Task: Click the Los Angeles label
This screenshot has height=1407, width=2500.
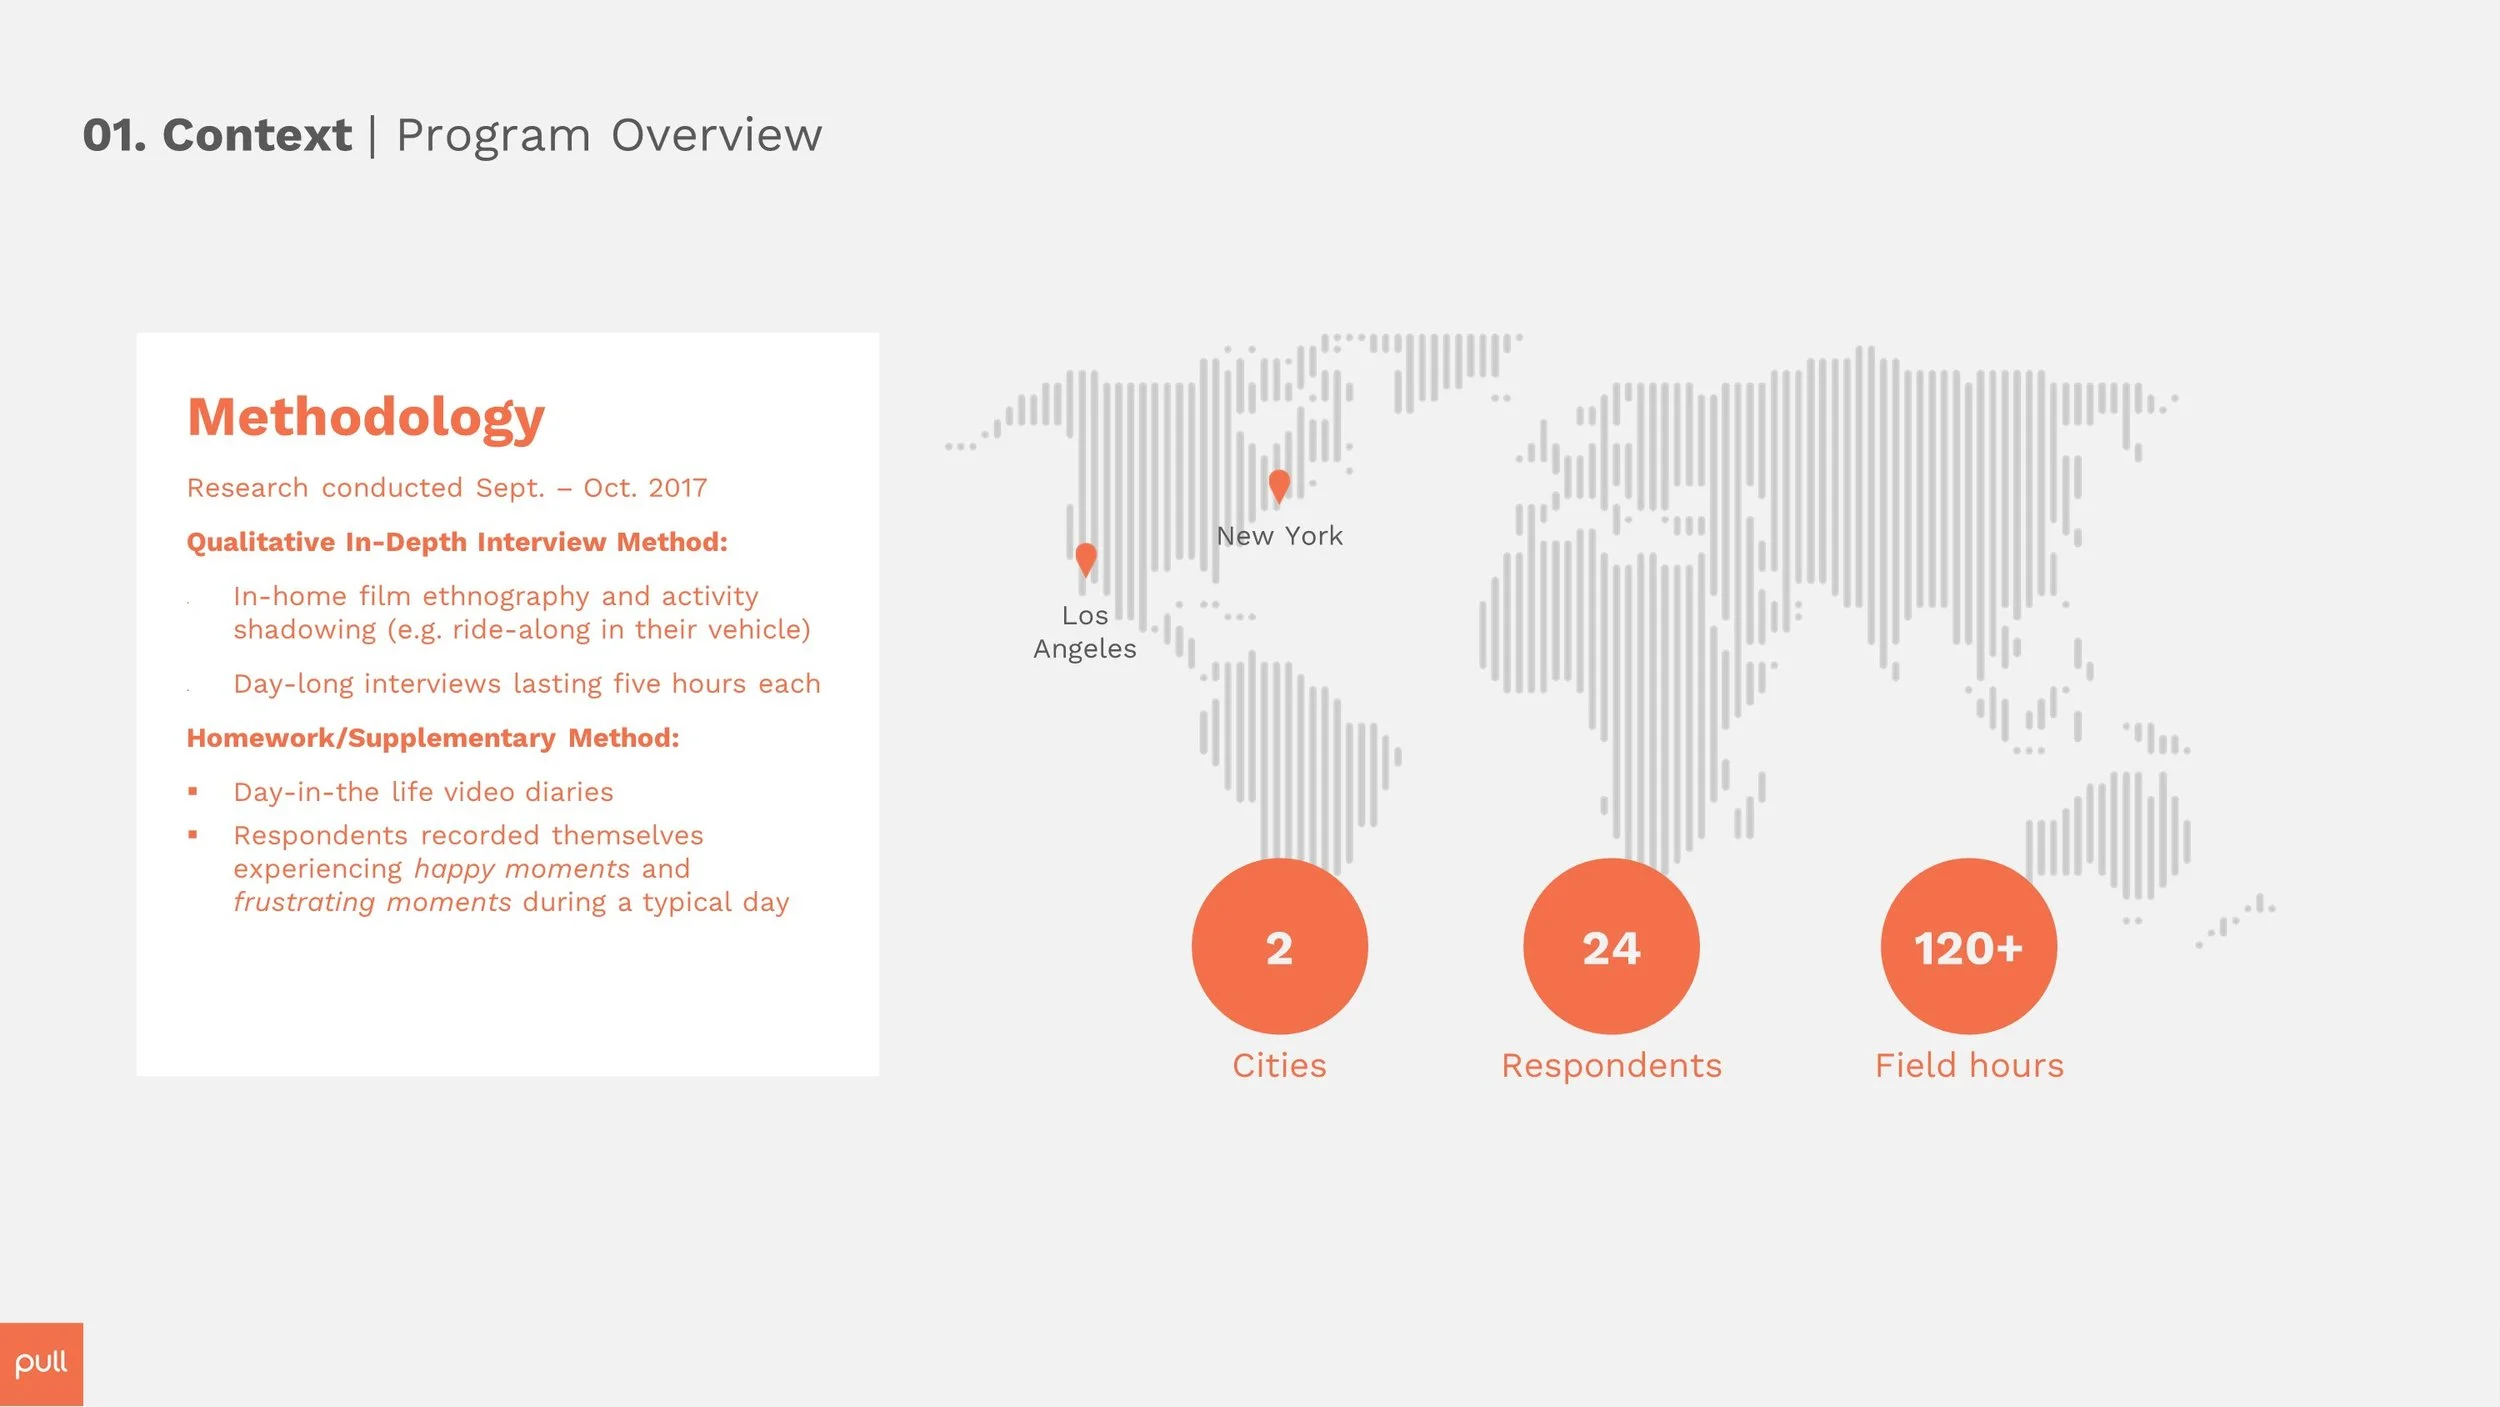Action: tap(1085, 632)
